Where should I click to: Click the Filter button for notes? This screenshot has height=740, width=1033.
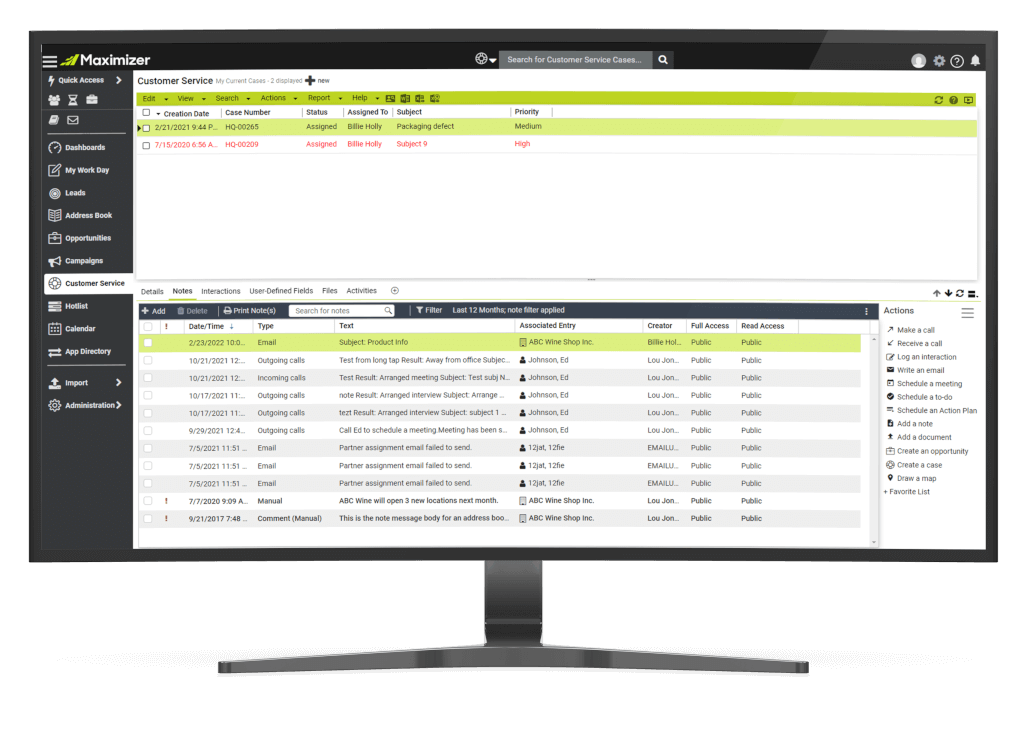(x=429, y=310)
